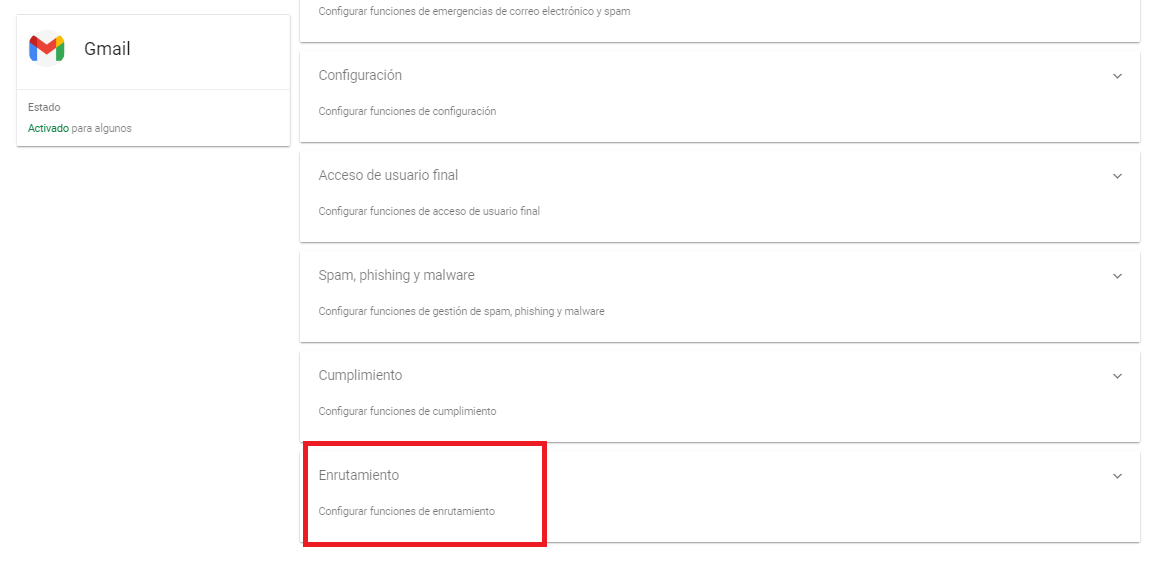The image size is (1156, 561).
Task: Expand the Acceso de usuario final chevron
Action: pos(1117,176)
